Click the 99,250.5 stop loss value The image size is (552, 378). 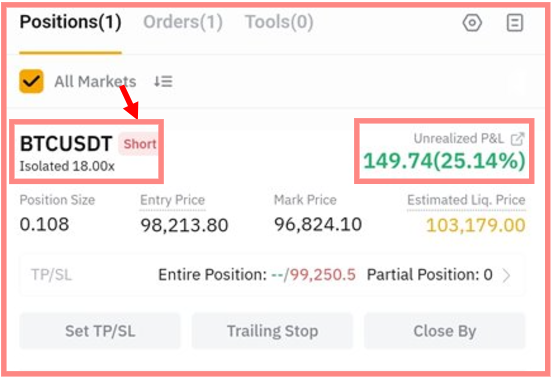pyautogui.click(x=323, y=275)
